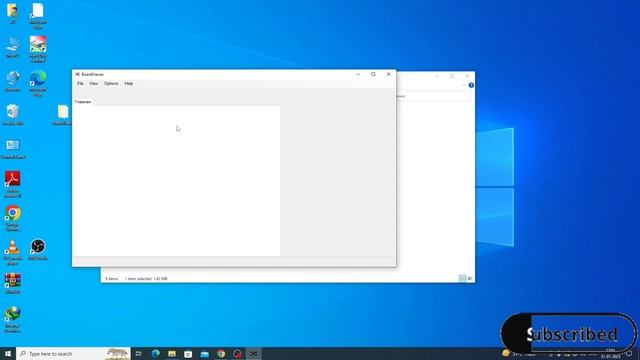
Task: Open File Explorer from the taskbar
Action: coord(172,353)
